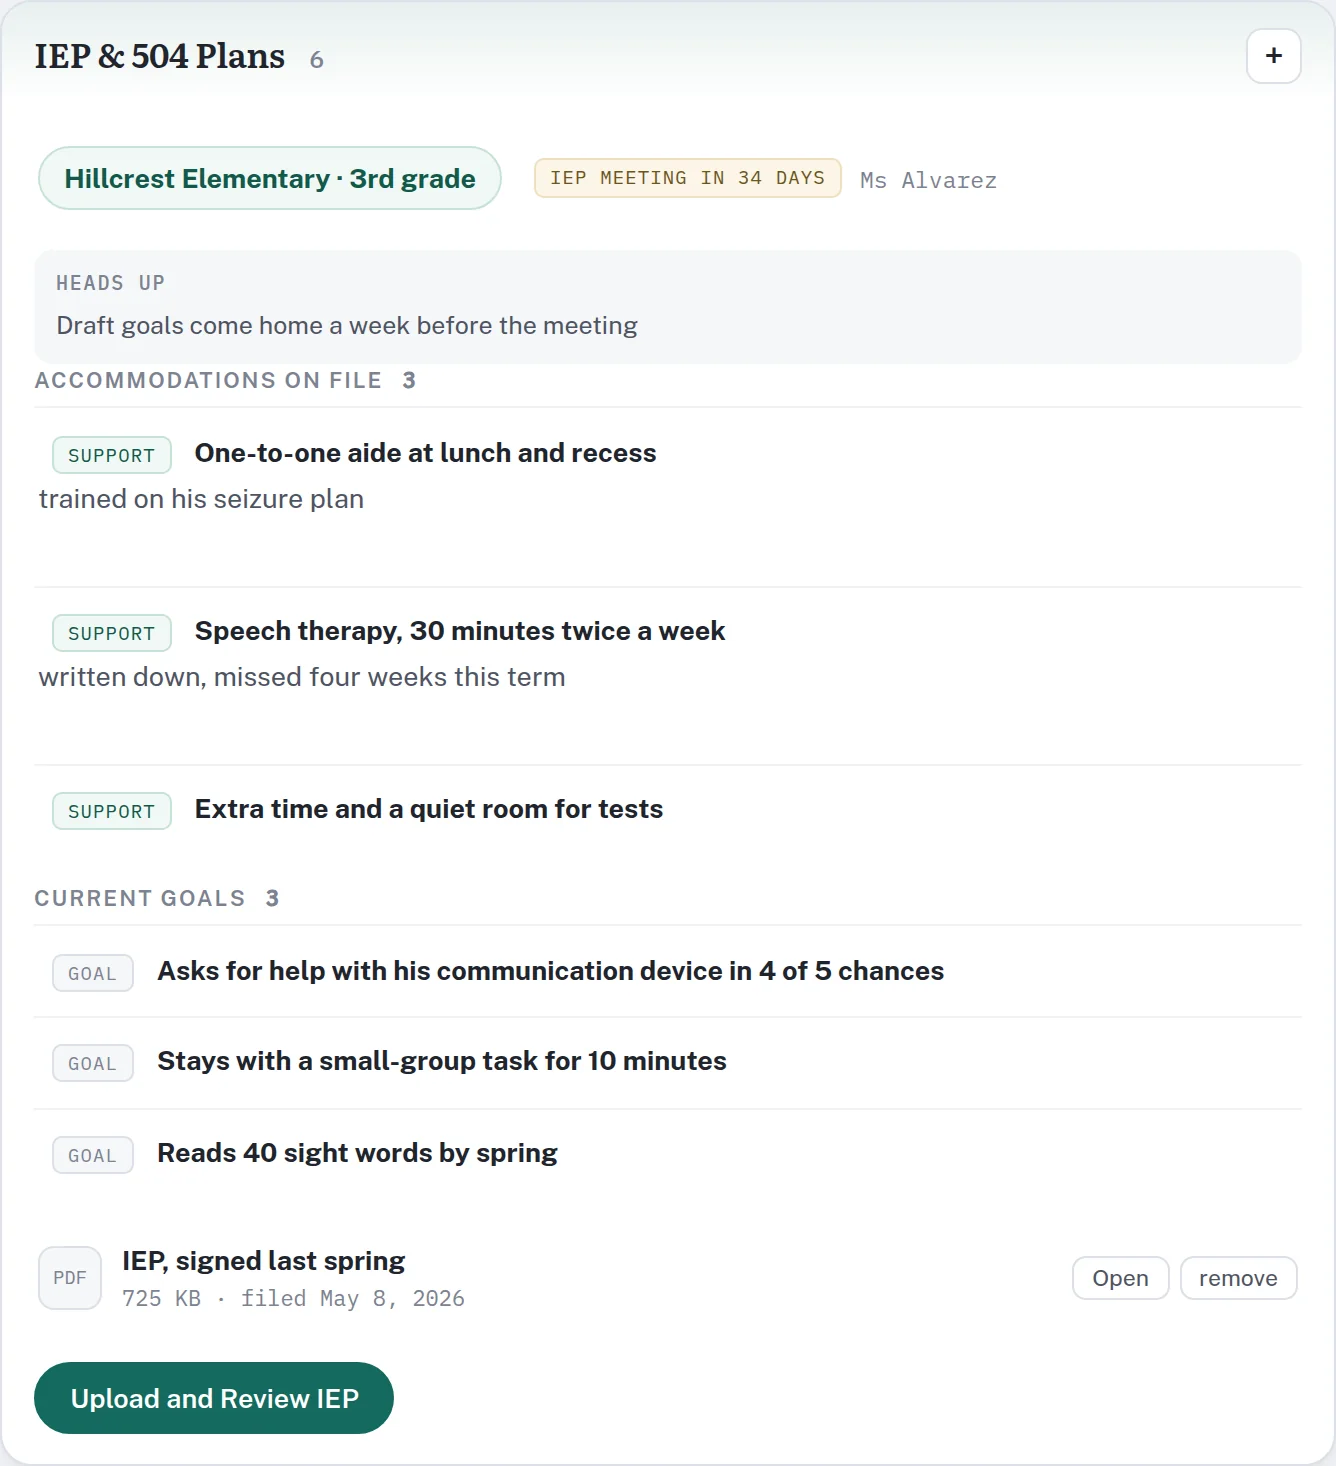Click SUPPORT tag beside speech therapy

point(112,633)
